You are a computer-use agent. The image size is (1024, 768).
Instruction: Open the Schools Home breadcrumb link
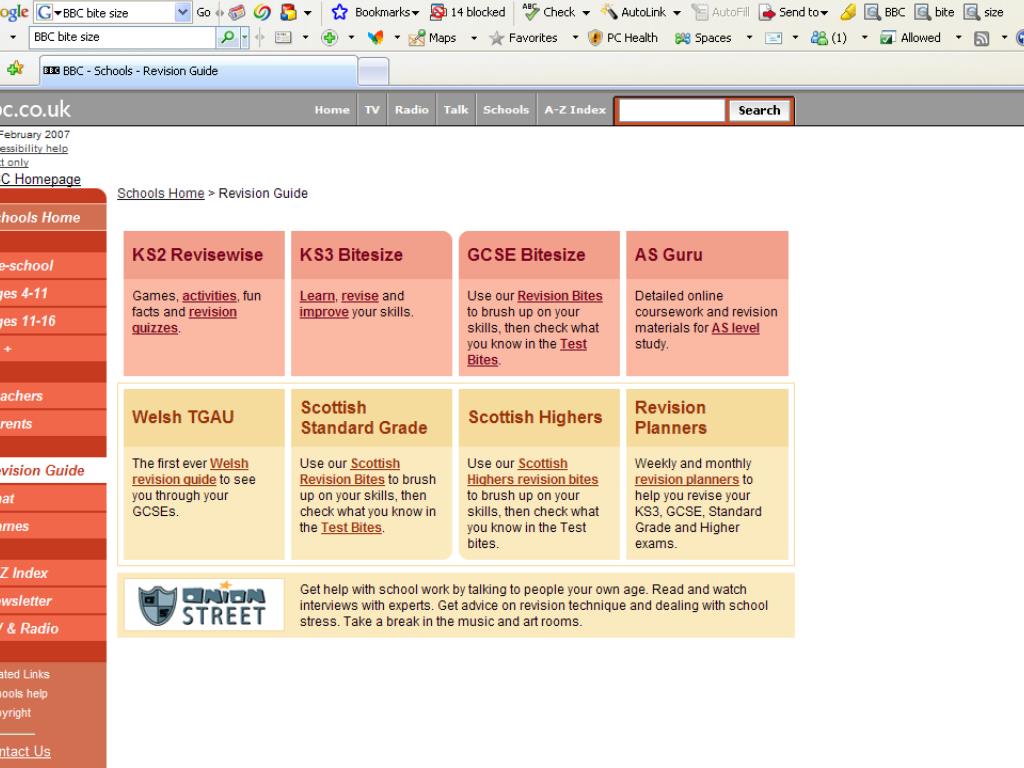[x=161, y=193]
